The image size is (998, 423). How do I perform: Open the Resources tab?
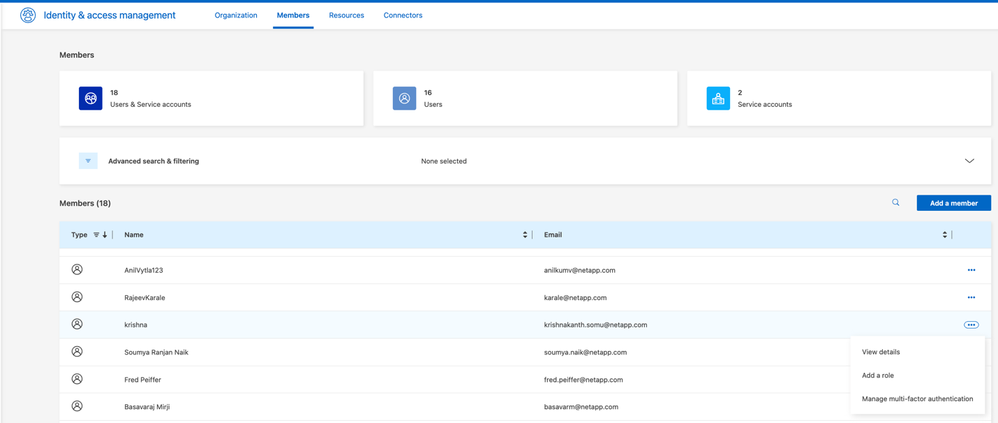pyautogui.click(x=346, y=15)
